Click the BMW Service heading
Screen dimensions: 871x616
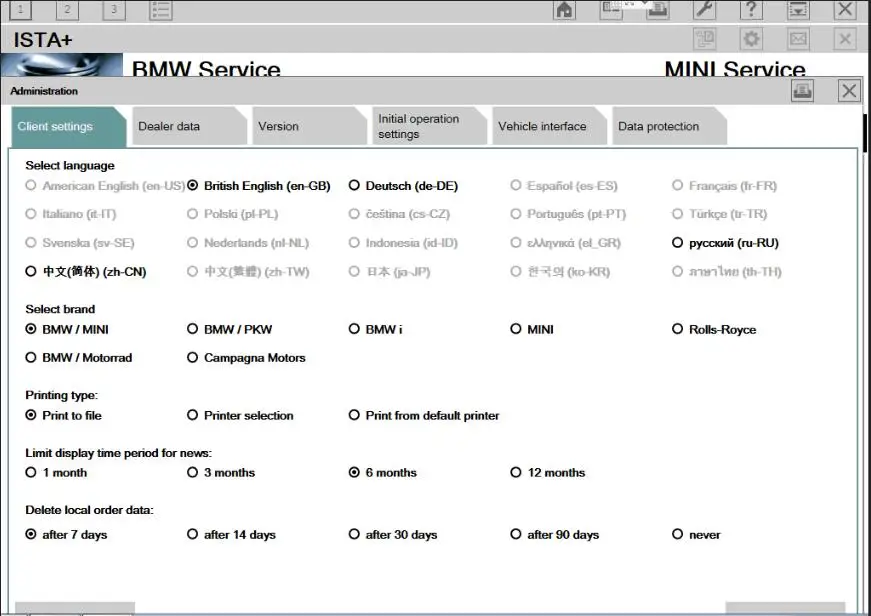pos(206,68)
